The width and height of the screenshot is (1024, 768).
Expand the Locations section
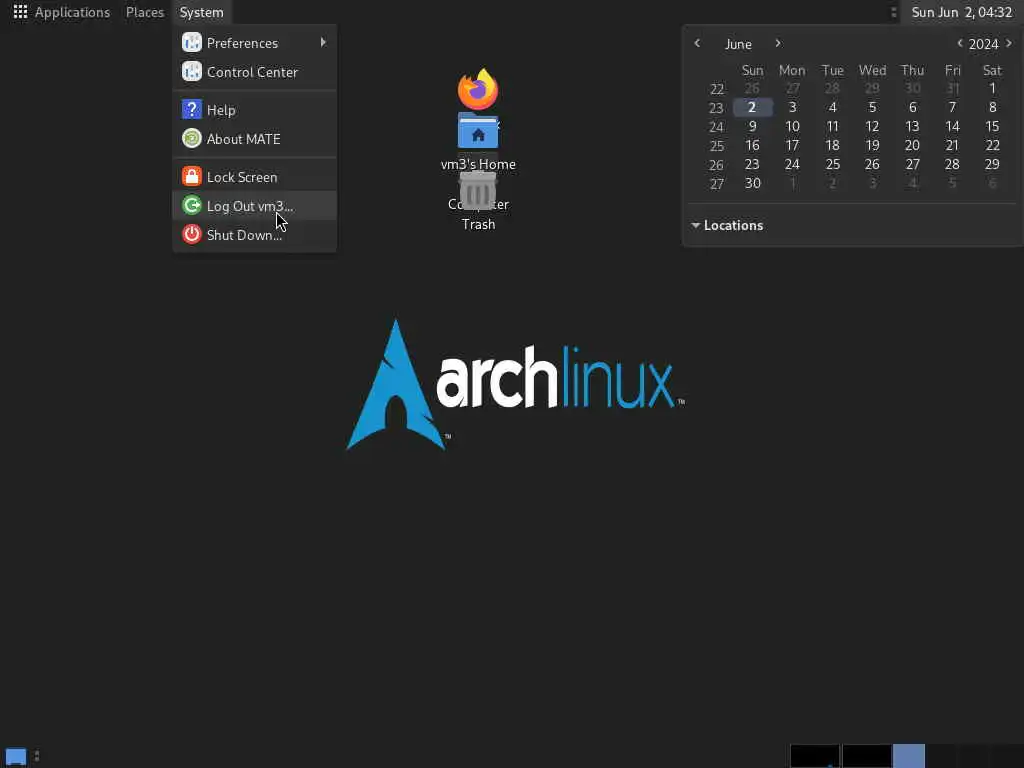pos(727,225)
